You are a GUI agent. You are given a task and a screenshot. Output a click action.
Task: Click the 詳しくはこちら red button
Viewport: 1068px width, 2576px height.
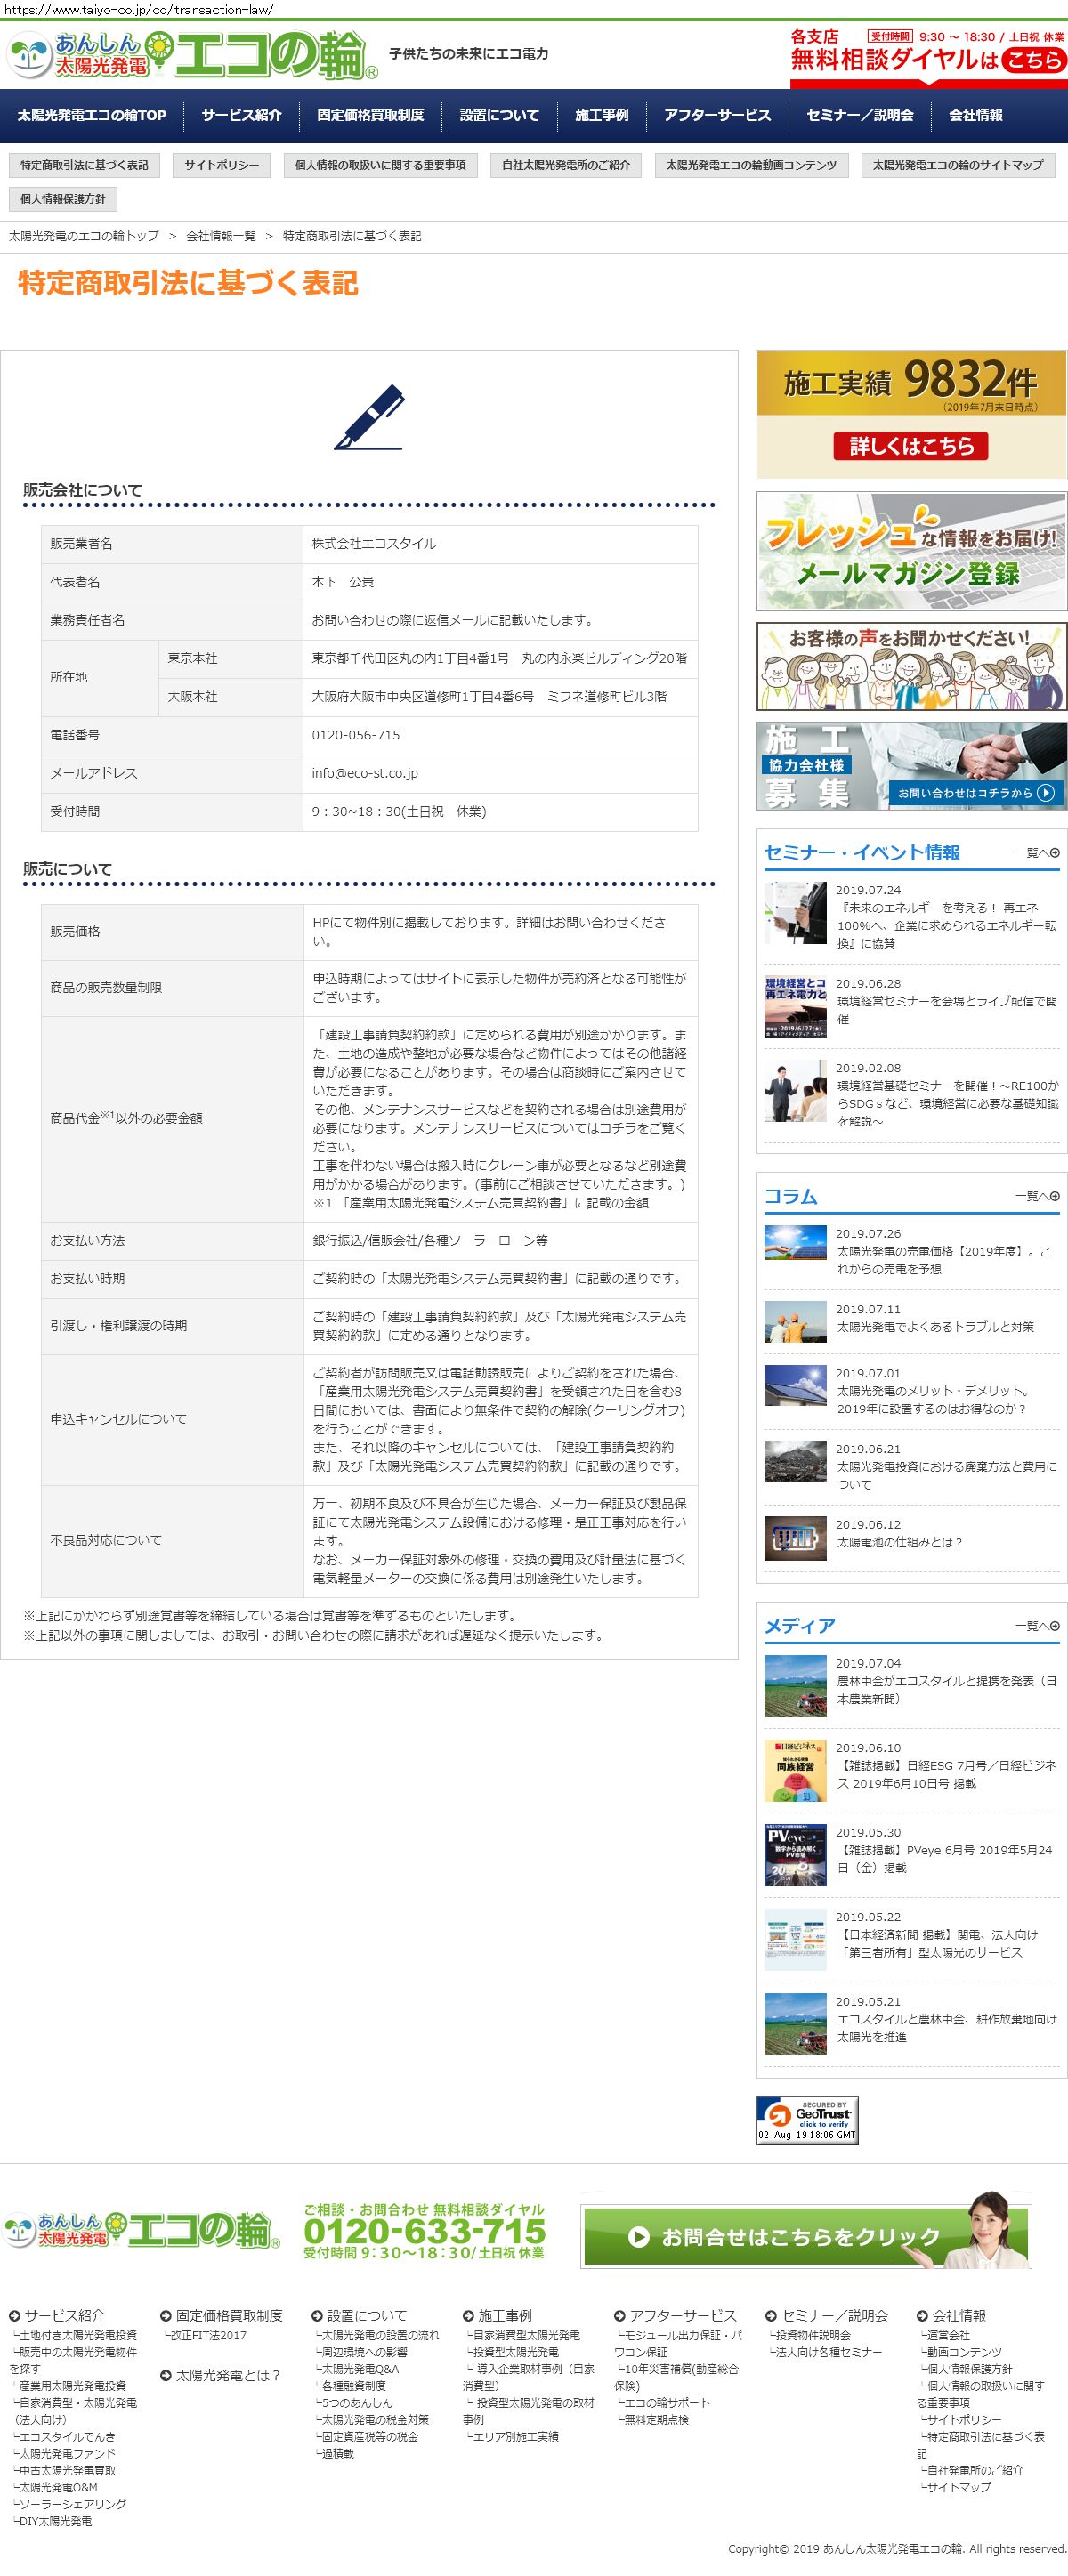[x=910, y=446]
